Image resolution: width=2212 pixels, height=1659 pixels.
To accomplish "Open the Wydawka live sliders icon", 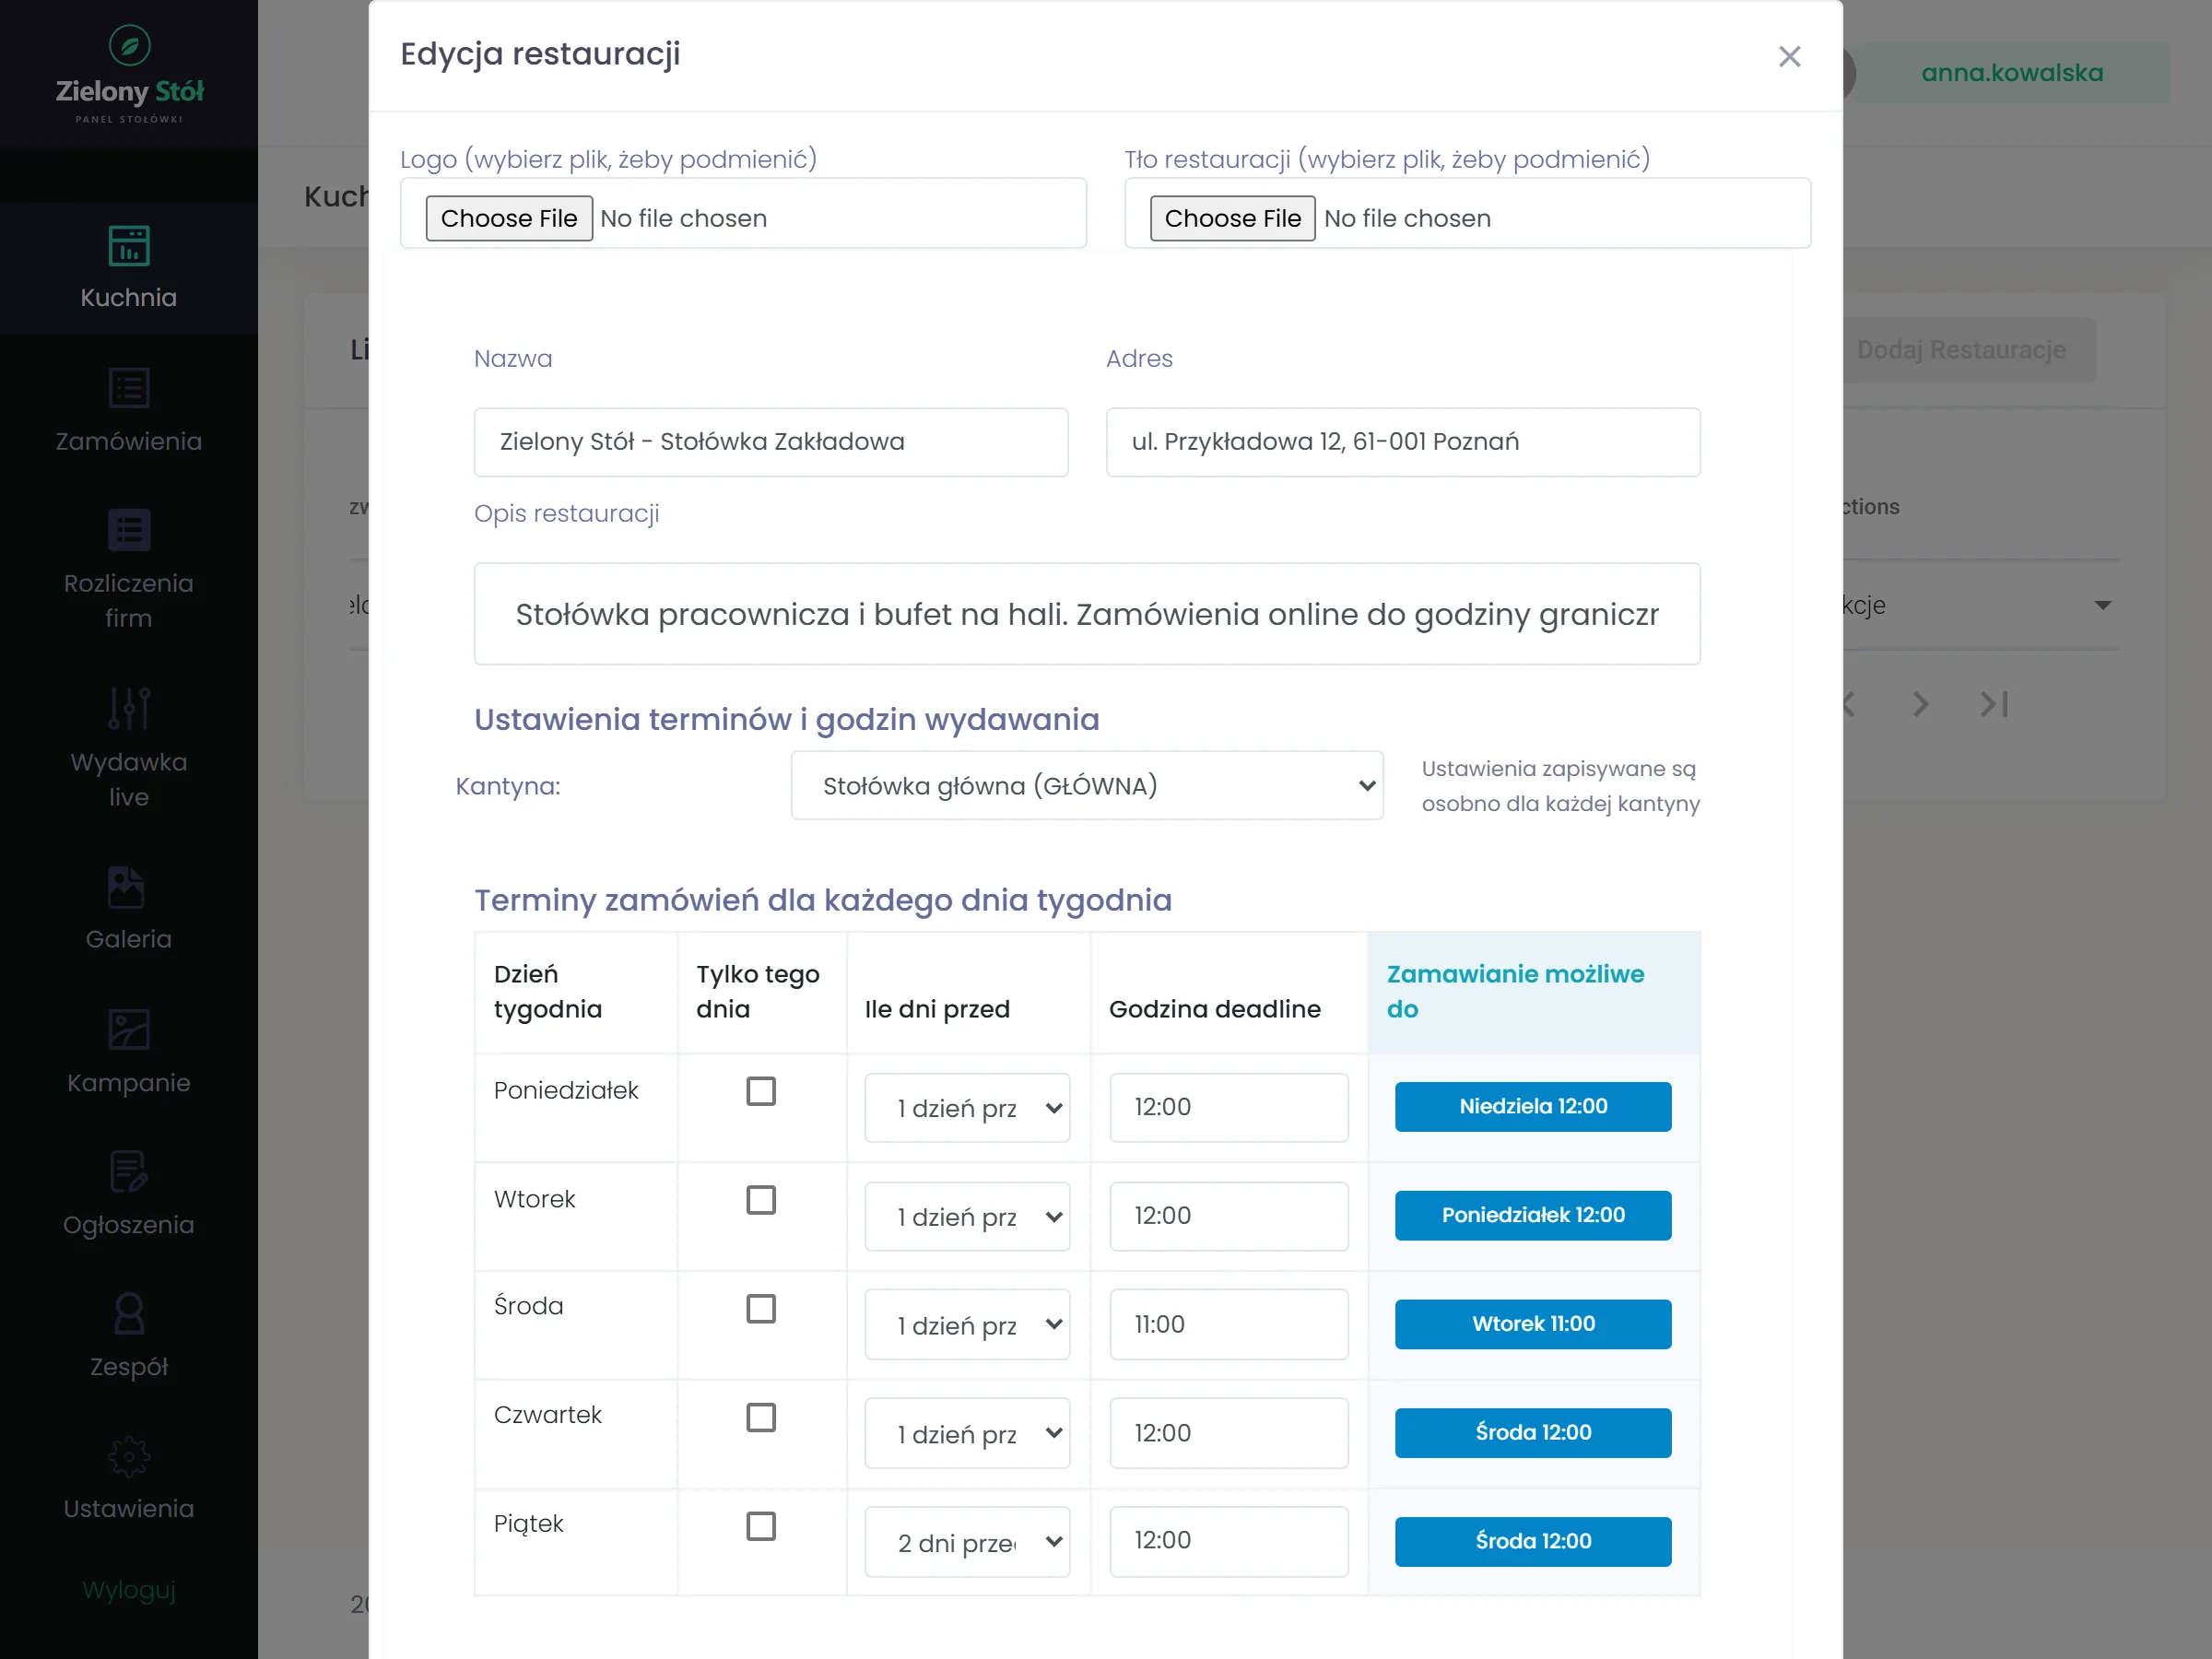I will click(129, 708).
